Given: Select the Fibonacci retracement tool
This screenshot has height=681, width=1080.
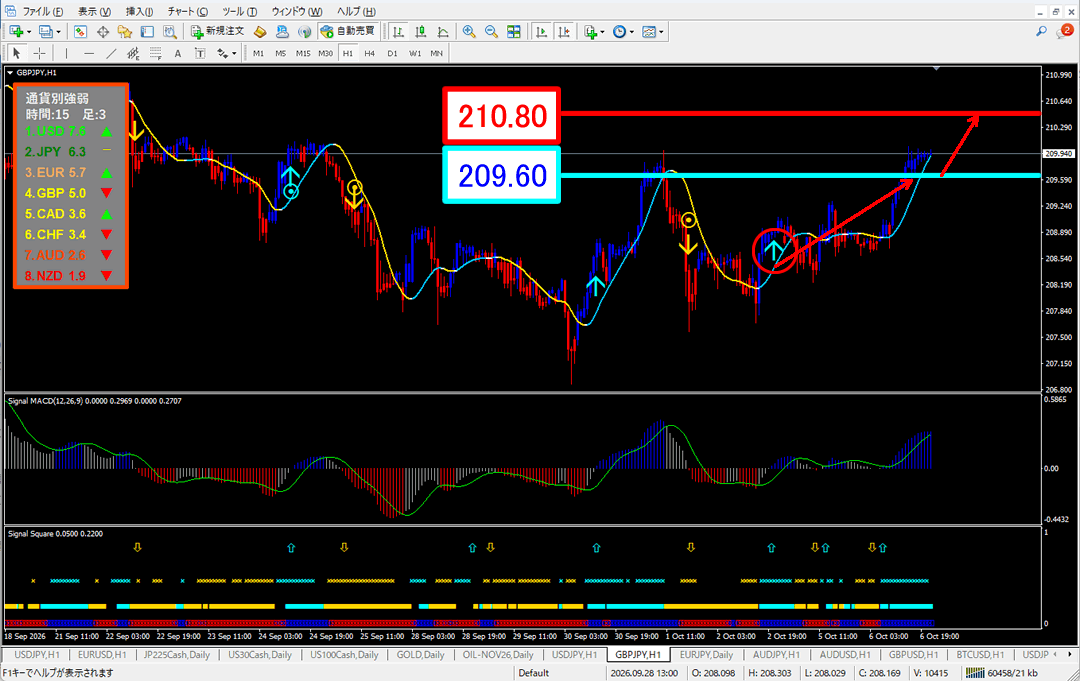Looking at the screenshot, I should [156, 53].
